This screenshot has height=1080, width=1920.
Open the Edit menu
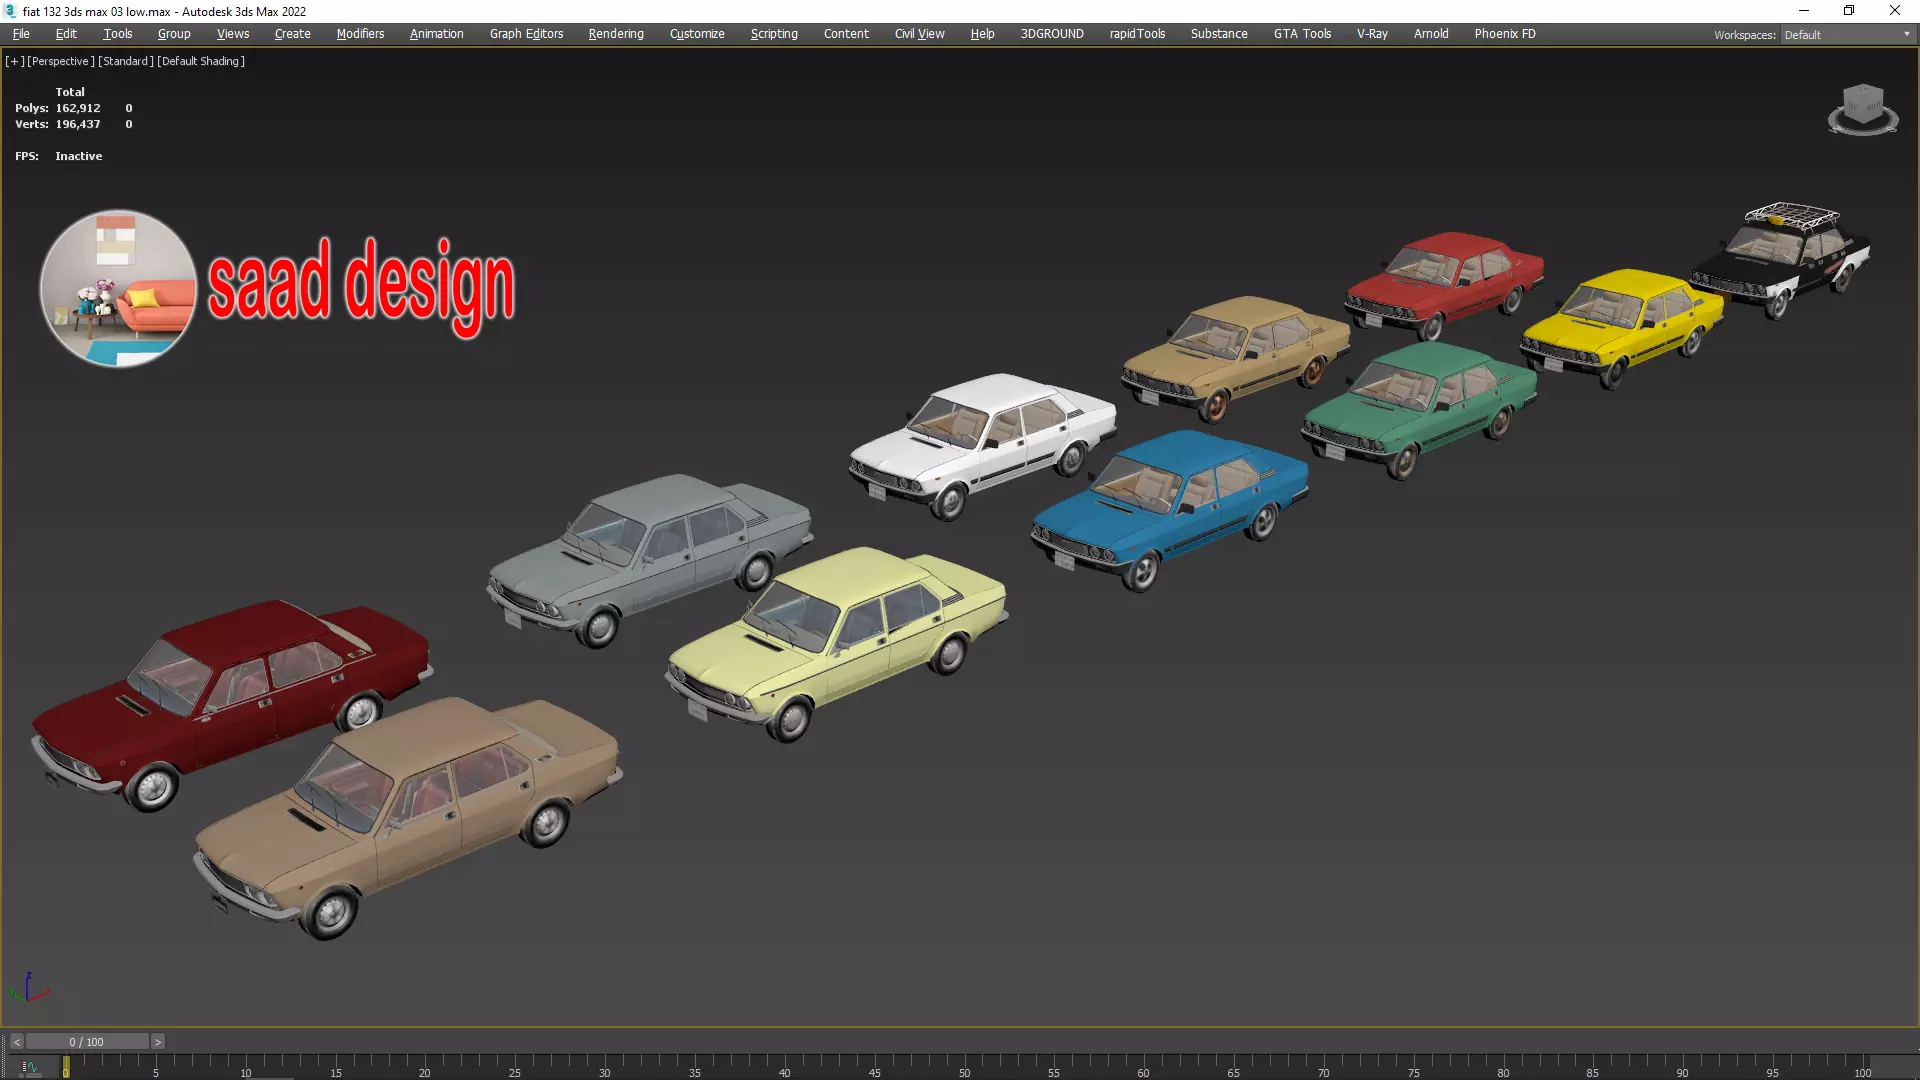(66, 33)
